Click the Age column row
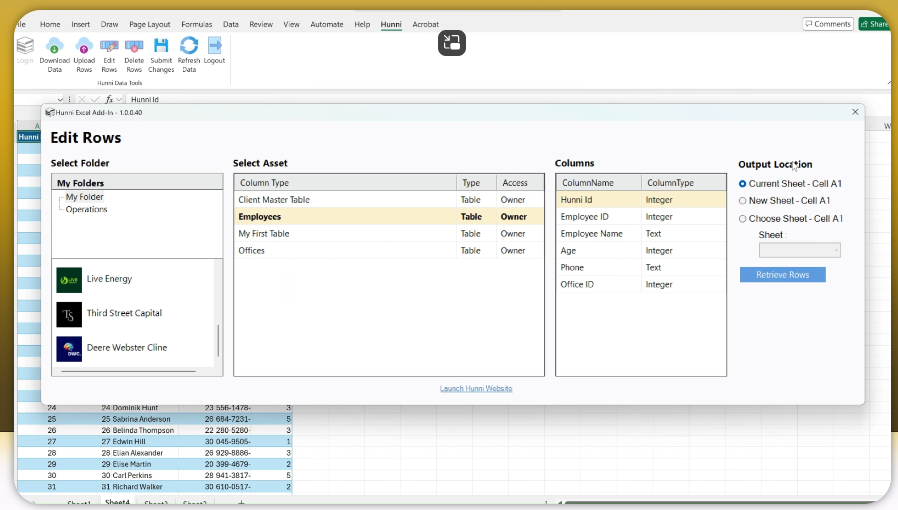This screenshot has height=510, width=898. (641, 251)
